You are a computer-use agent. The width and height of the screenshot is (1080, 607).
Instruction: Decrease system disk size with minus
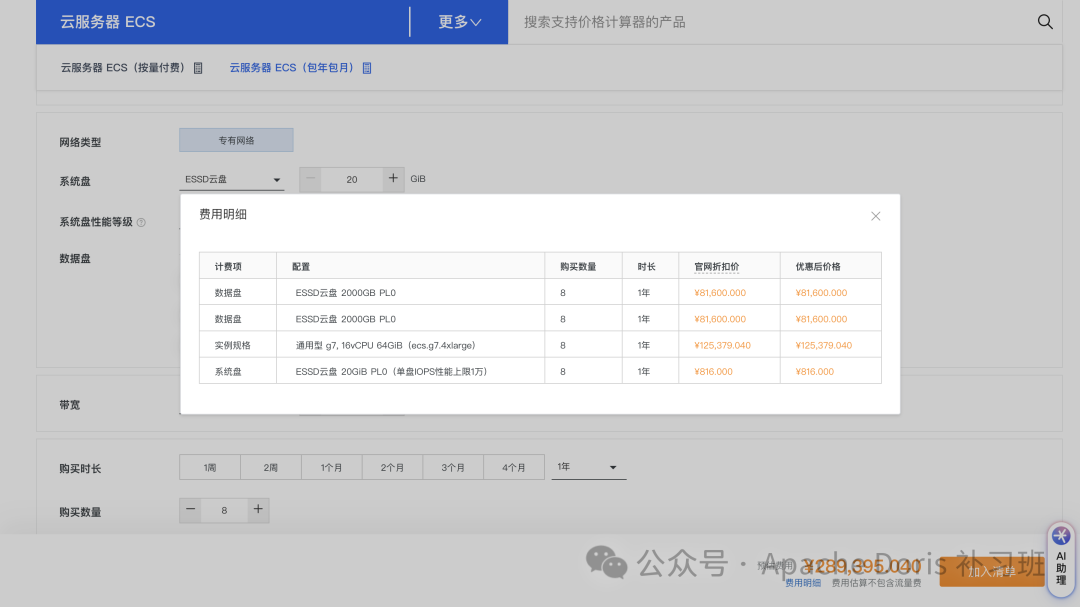(x=310, y=179)
